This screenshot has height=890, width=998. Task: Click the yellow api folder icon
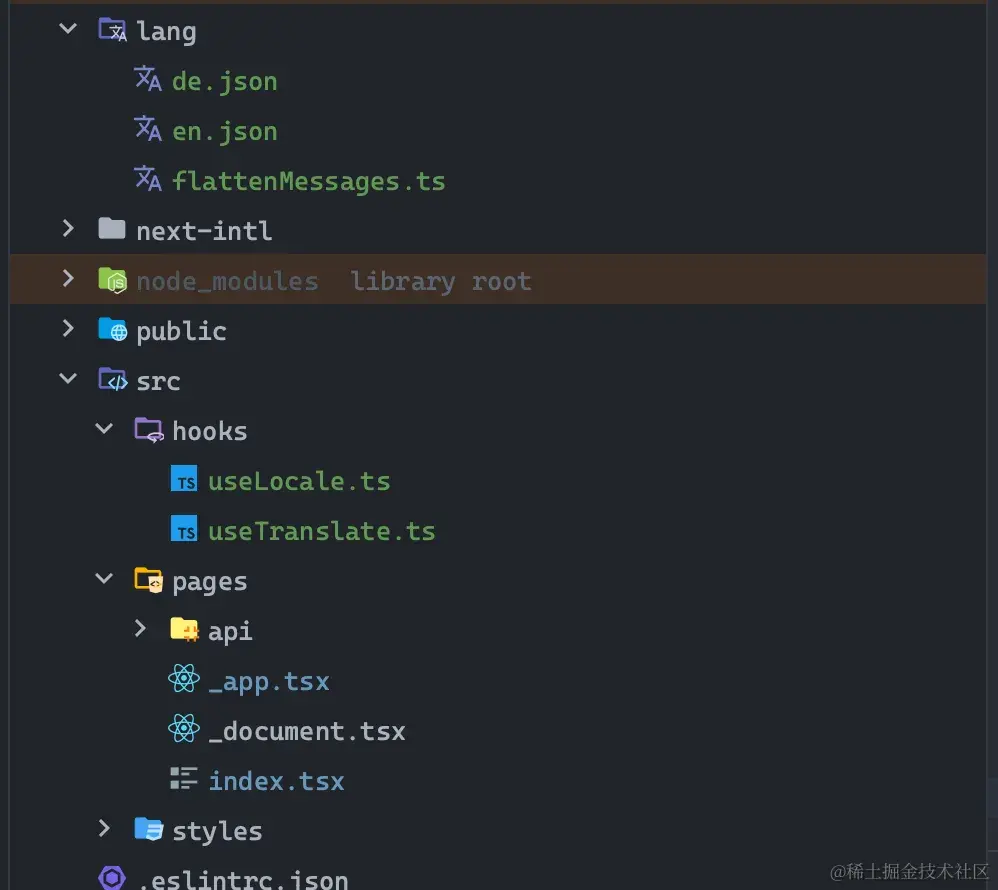tap(185, 630)
